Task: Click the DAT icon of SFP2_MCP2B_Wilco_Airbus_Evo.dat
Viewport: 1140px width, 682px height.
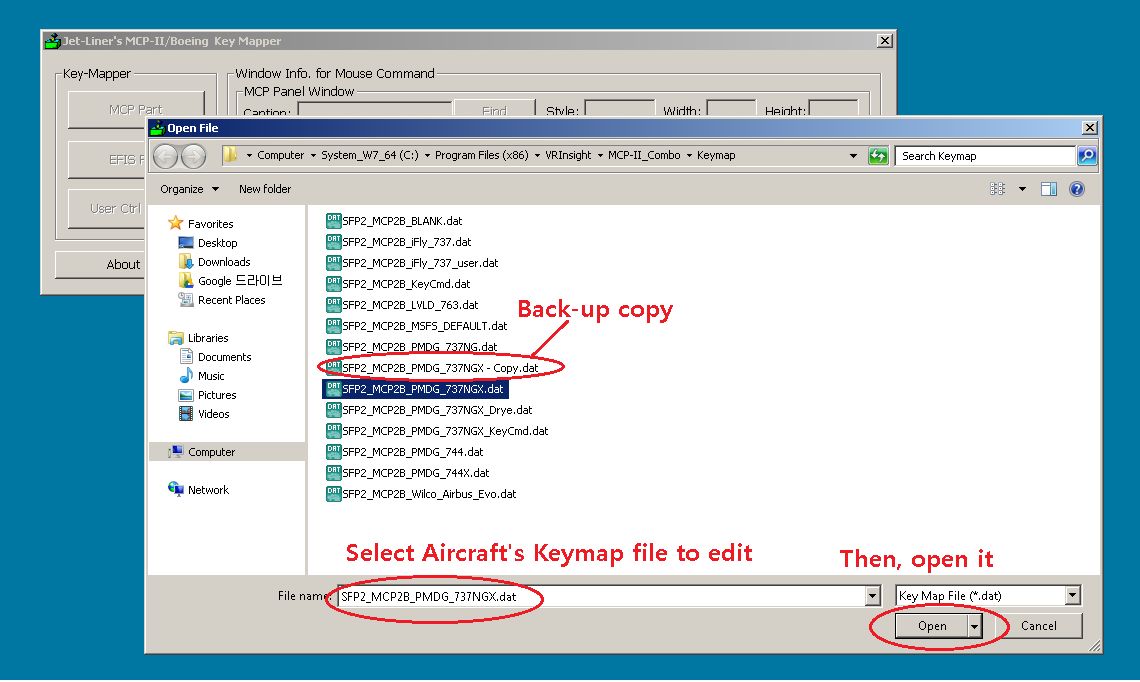Action: point(334,494)
